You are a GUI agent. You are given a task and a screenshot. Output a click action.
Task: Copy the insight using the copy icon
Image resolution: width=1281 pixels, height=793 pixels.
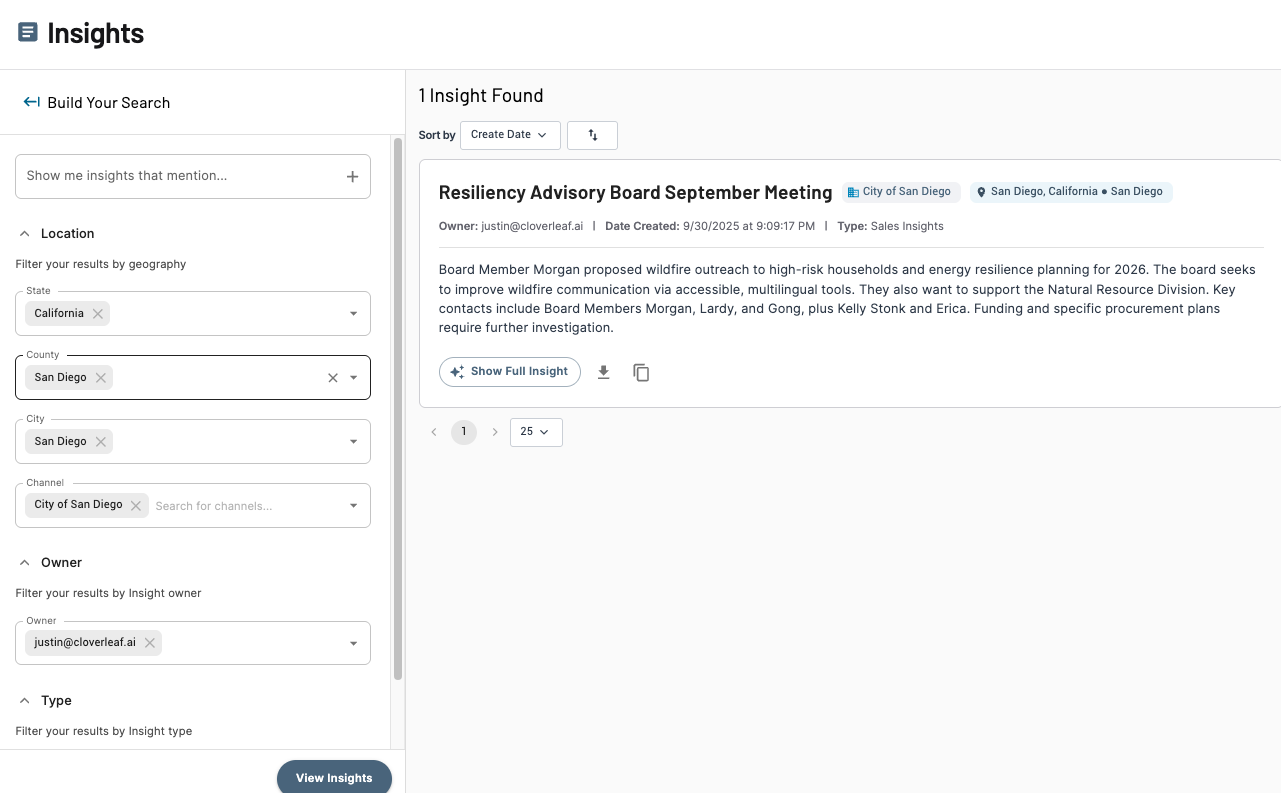pyautogui.click(x=641, y=372)
